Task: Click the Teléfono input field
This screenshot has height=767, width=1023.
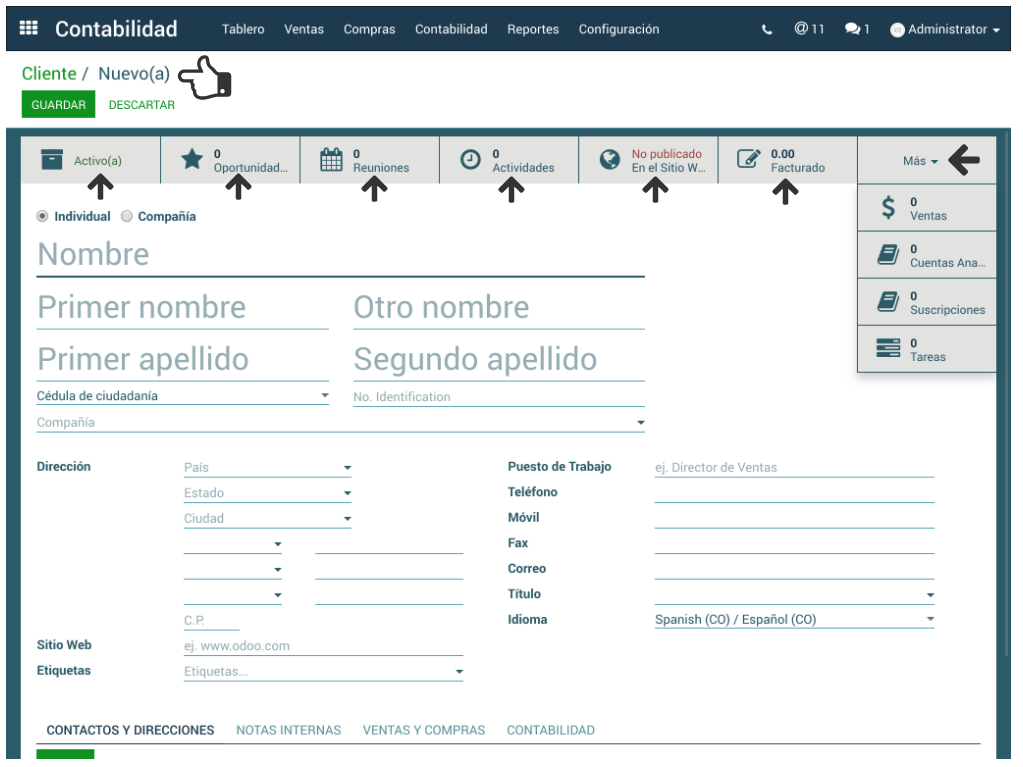Action: 794,492
